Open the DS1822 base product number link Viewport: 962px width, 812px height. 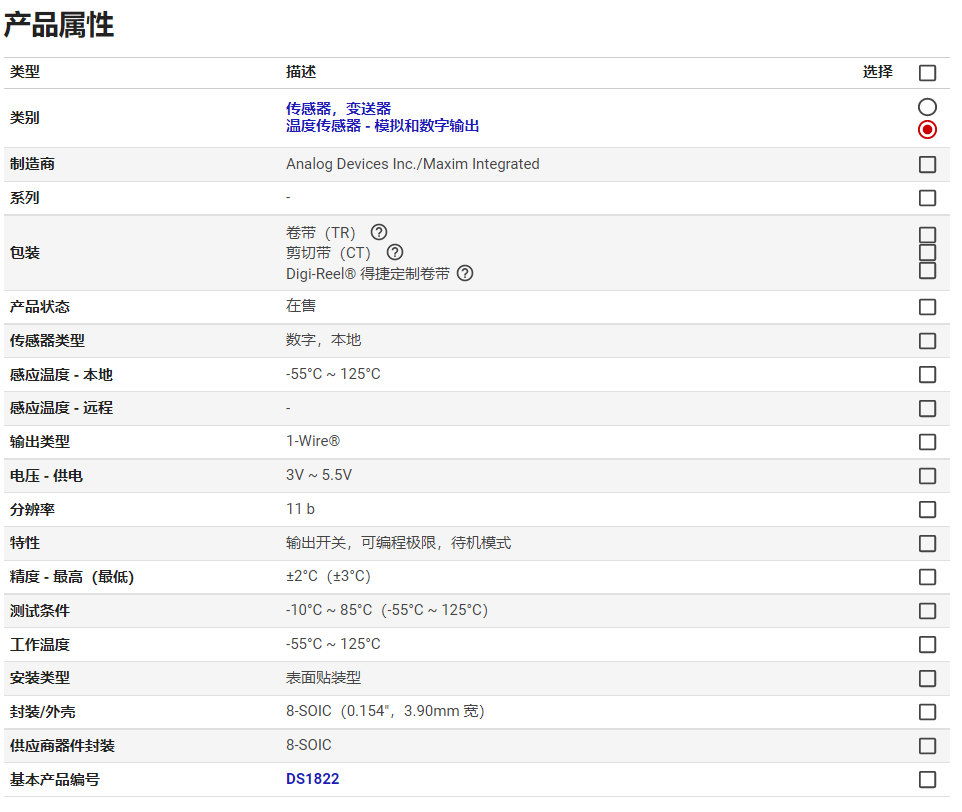tap(312, 779)
